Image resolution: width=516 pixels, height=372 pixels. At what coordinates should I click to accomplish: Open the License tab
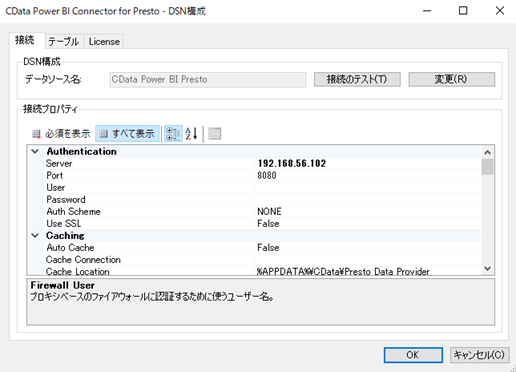pos(104,42)
